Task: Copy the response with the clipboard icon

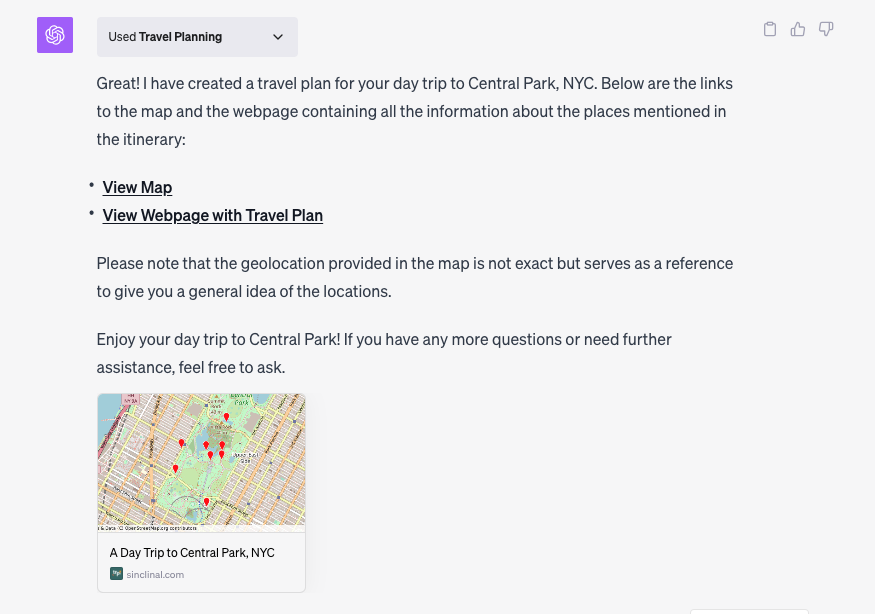Action: tap(770, 29)
